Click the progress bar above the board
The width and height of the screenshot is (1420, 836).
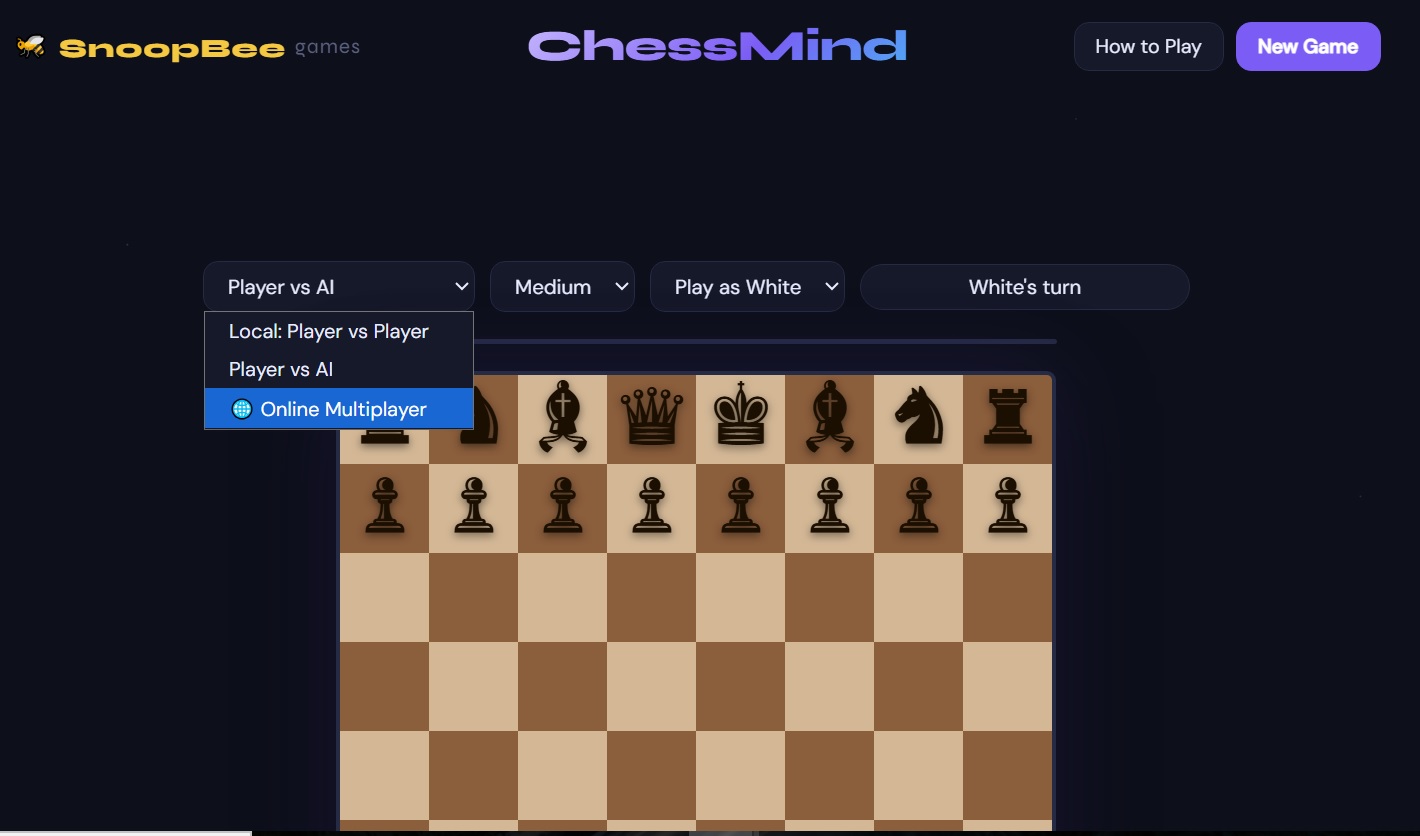[x=765, y=341]
